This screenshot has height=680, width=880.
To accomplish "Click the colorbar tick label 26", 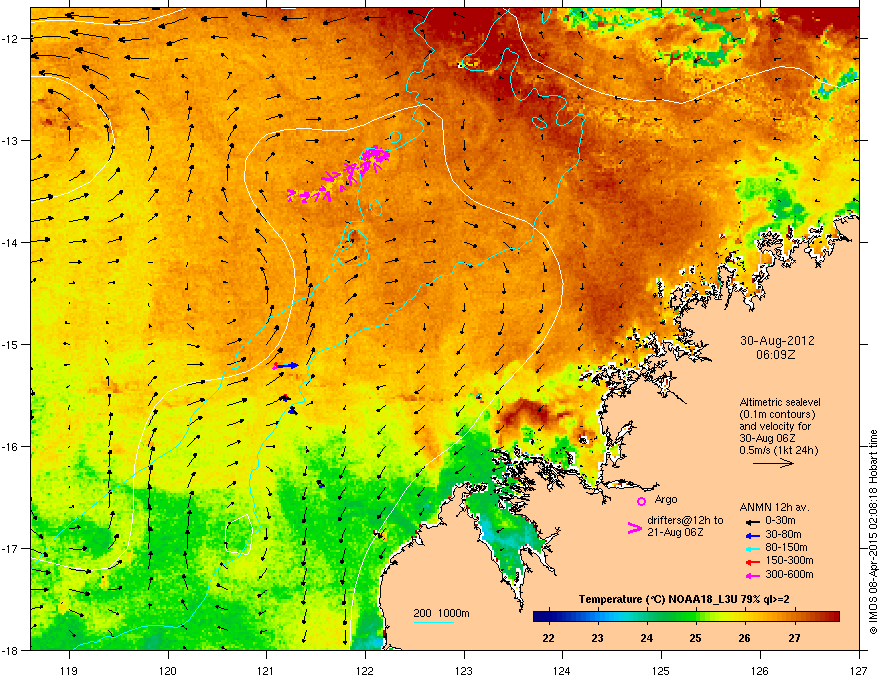I will 744,638.
